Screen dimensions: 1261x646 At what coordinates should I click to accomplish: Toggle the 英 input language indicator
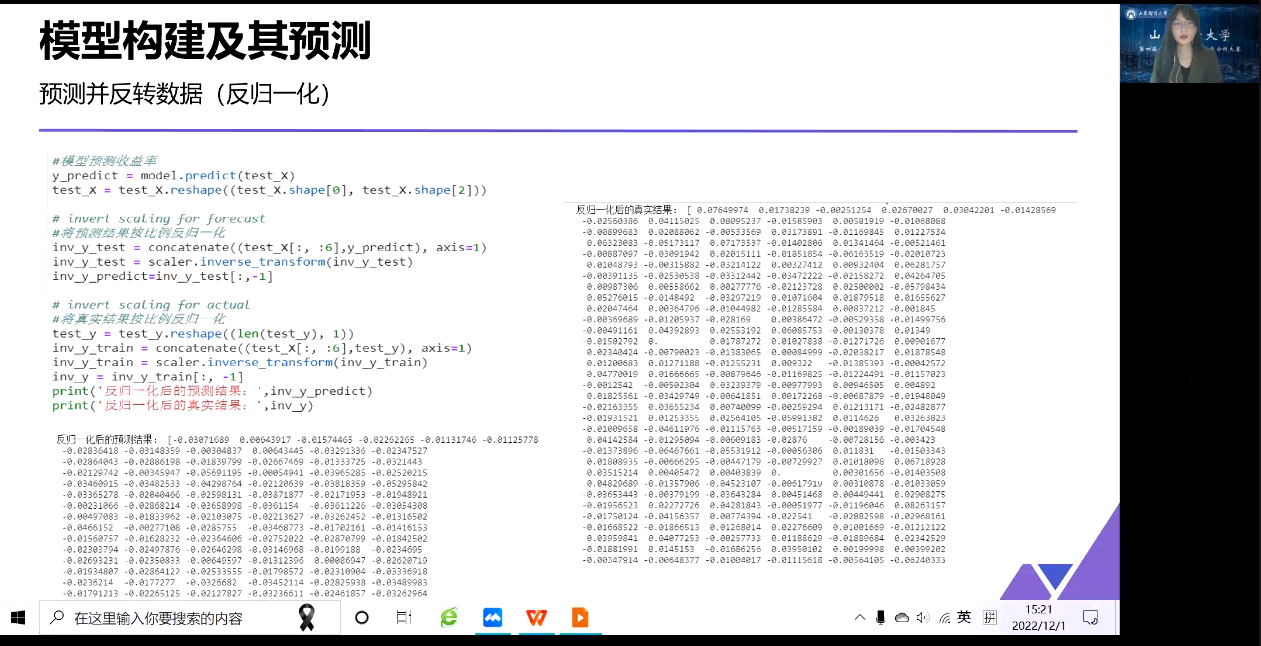point(964,618)
